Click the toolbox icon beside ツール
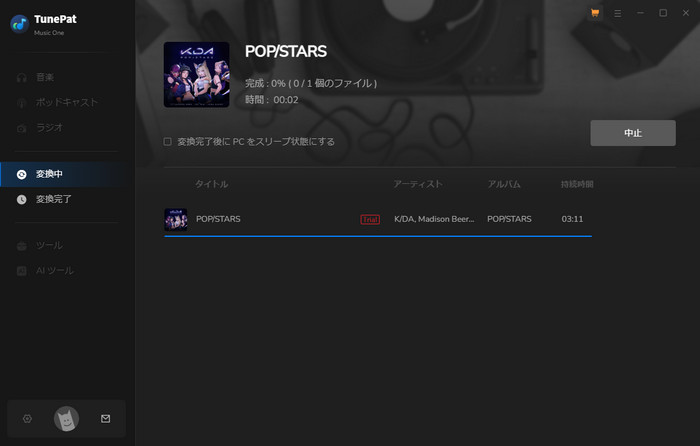This screenshot has height=446, width=700. click(21, 246)
